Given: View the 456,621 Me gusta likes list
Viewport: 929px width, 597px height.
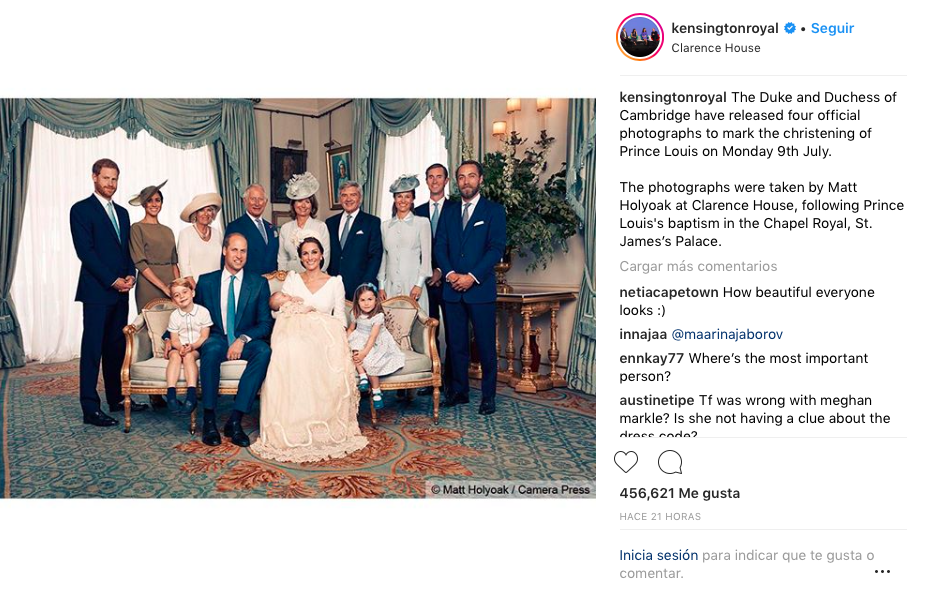Looking at the screenshot, I should point(679,493).
